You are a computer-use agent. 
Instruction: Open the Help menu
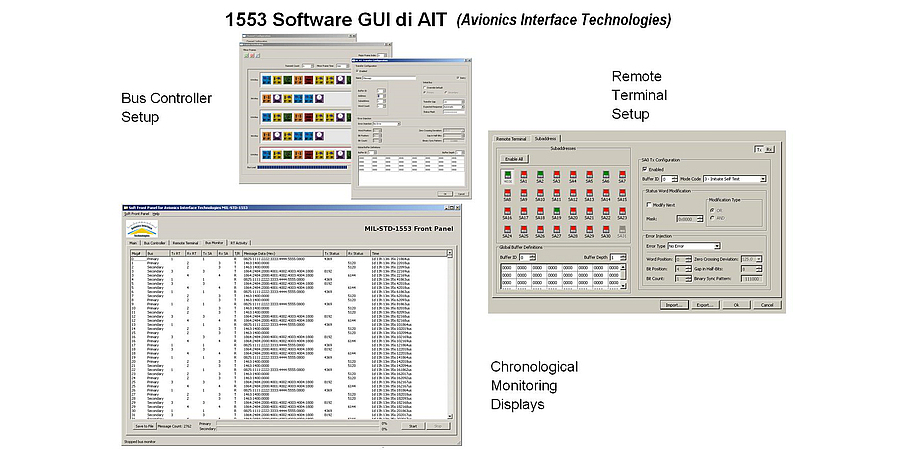coord(156,214)
